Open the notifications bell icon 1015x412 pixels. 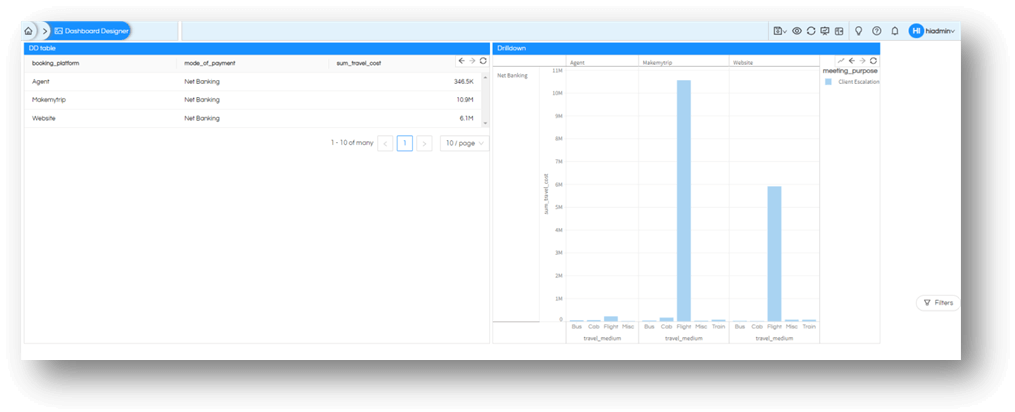pyautogui.click(x=895, y=30)
